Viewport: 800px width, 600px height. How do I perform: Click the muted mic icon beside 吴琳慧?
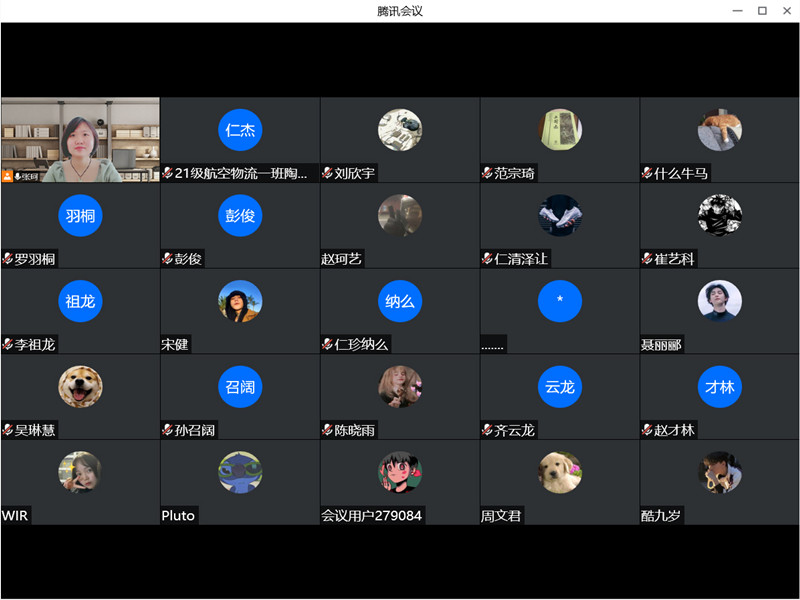pos(8,431)
